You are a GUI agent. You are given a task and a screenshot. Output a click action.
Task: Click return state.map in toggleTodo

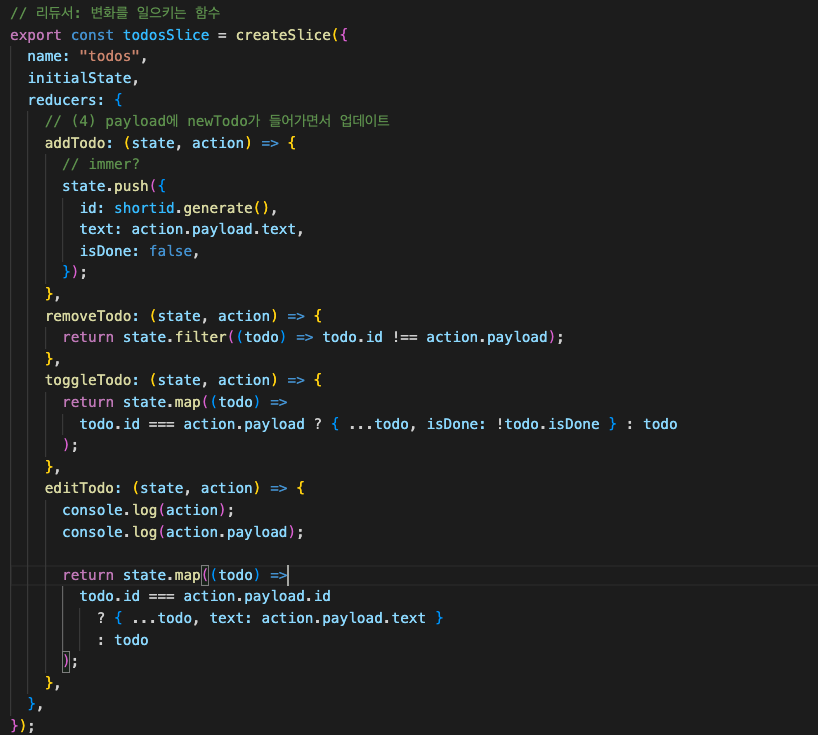point(131,402)
